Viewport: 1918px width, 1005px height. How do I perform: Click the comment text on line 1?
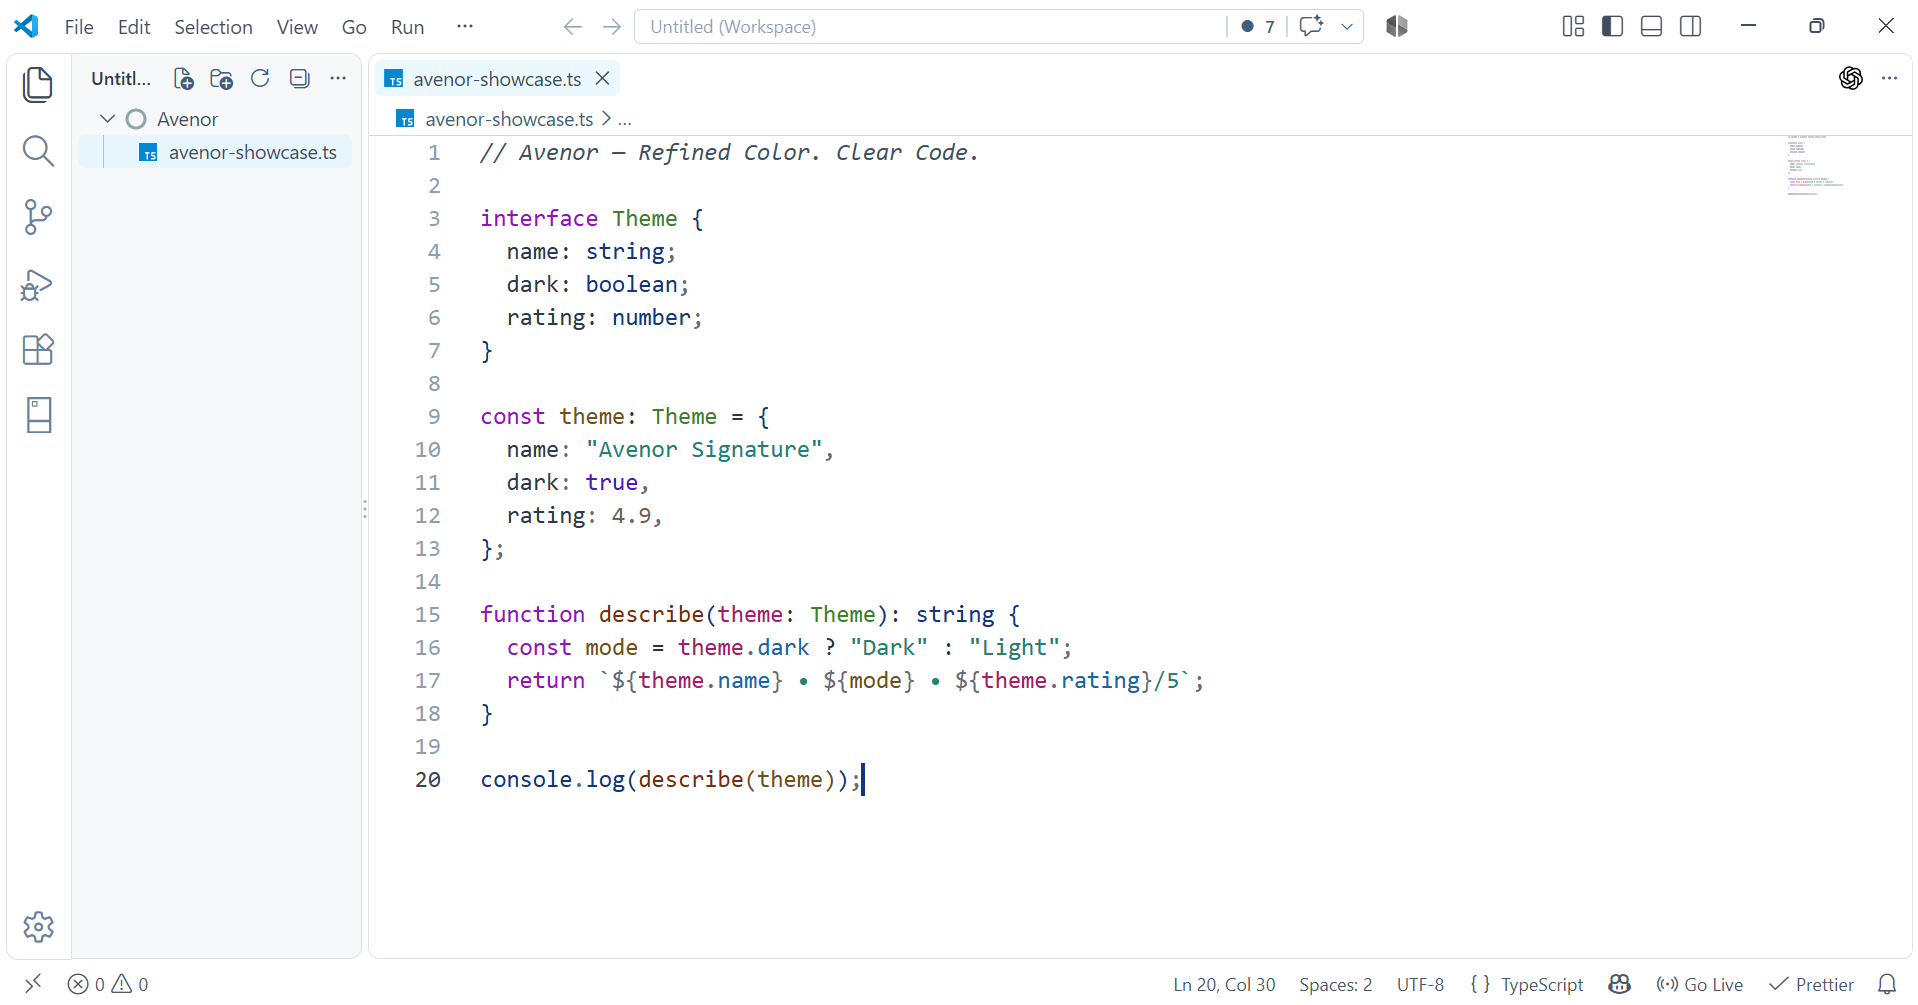click(x=729, y=153)
